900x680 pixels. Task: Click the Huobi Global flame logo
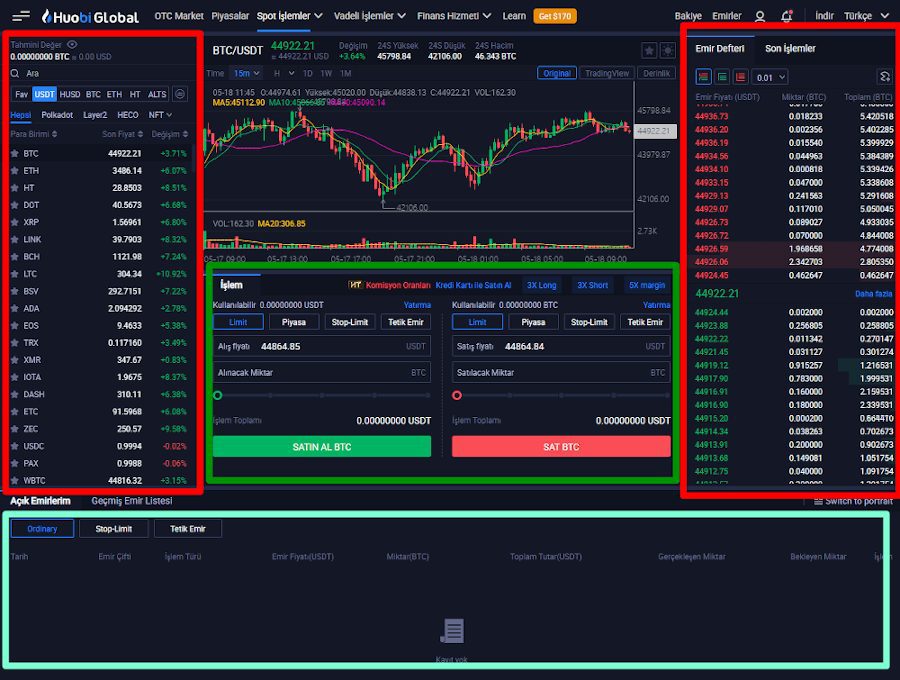pyautogui.click(x=47, y=16)
